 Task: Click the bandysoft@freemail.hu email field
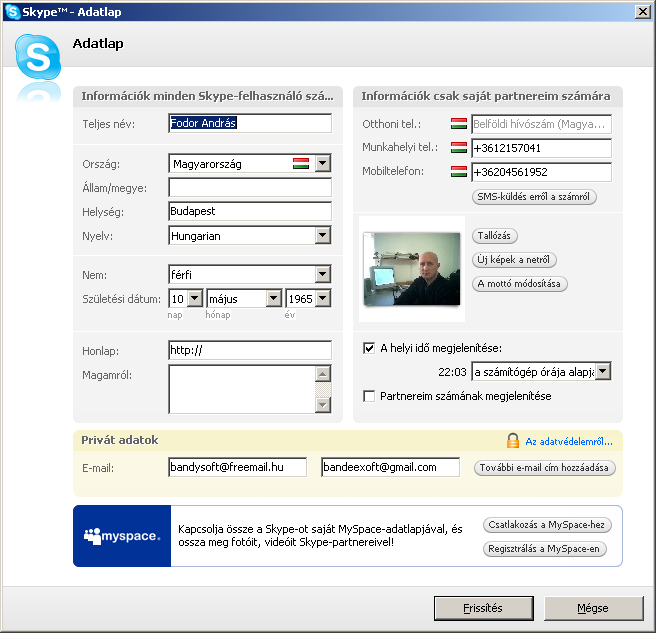238,467
